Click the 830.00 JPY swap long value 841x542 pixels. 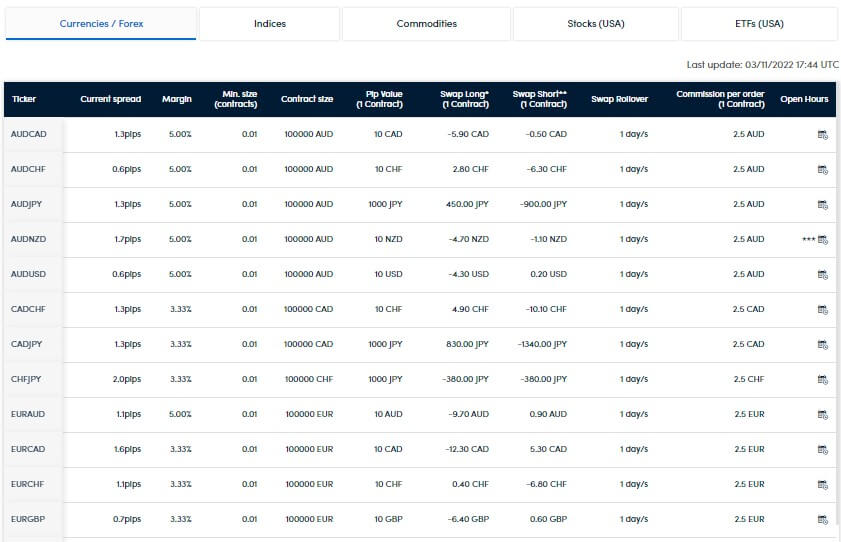(467, 344)
